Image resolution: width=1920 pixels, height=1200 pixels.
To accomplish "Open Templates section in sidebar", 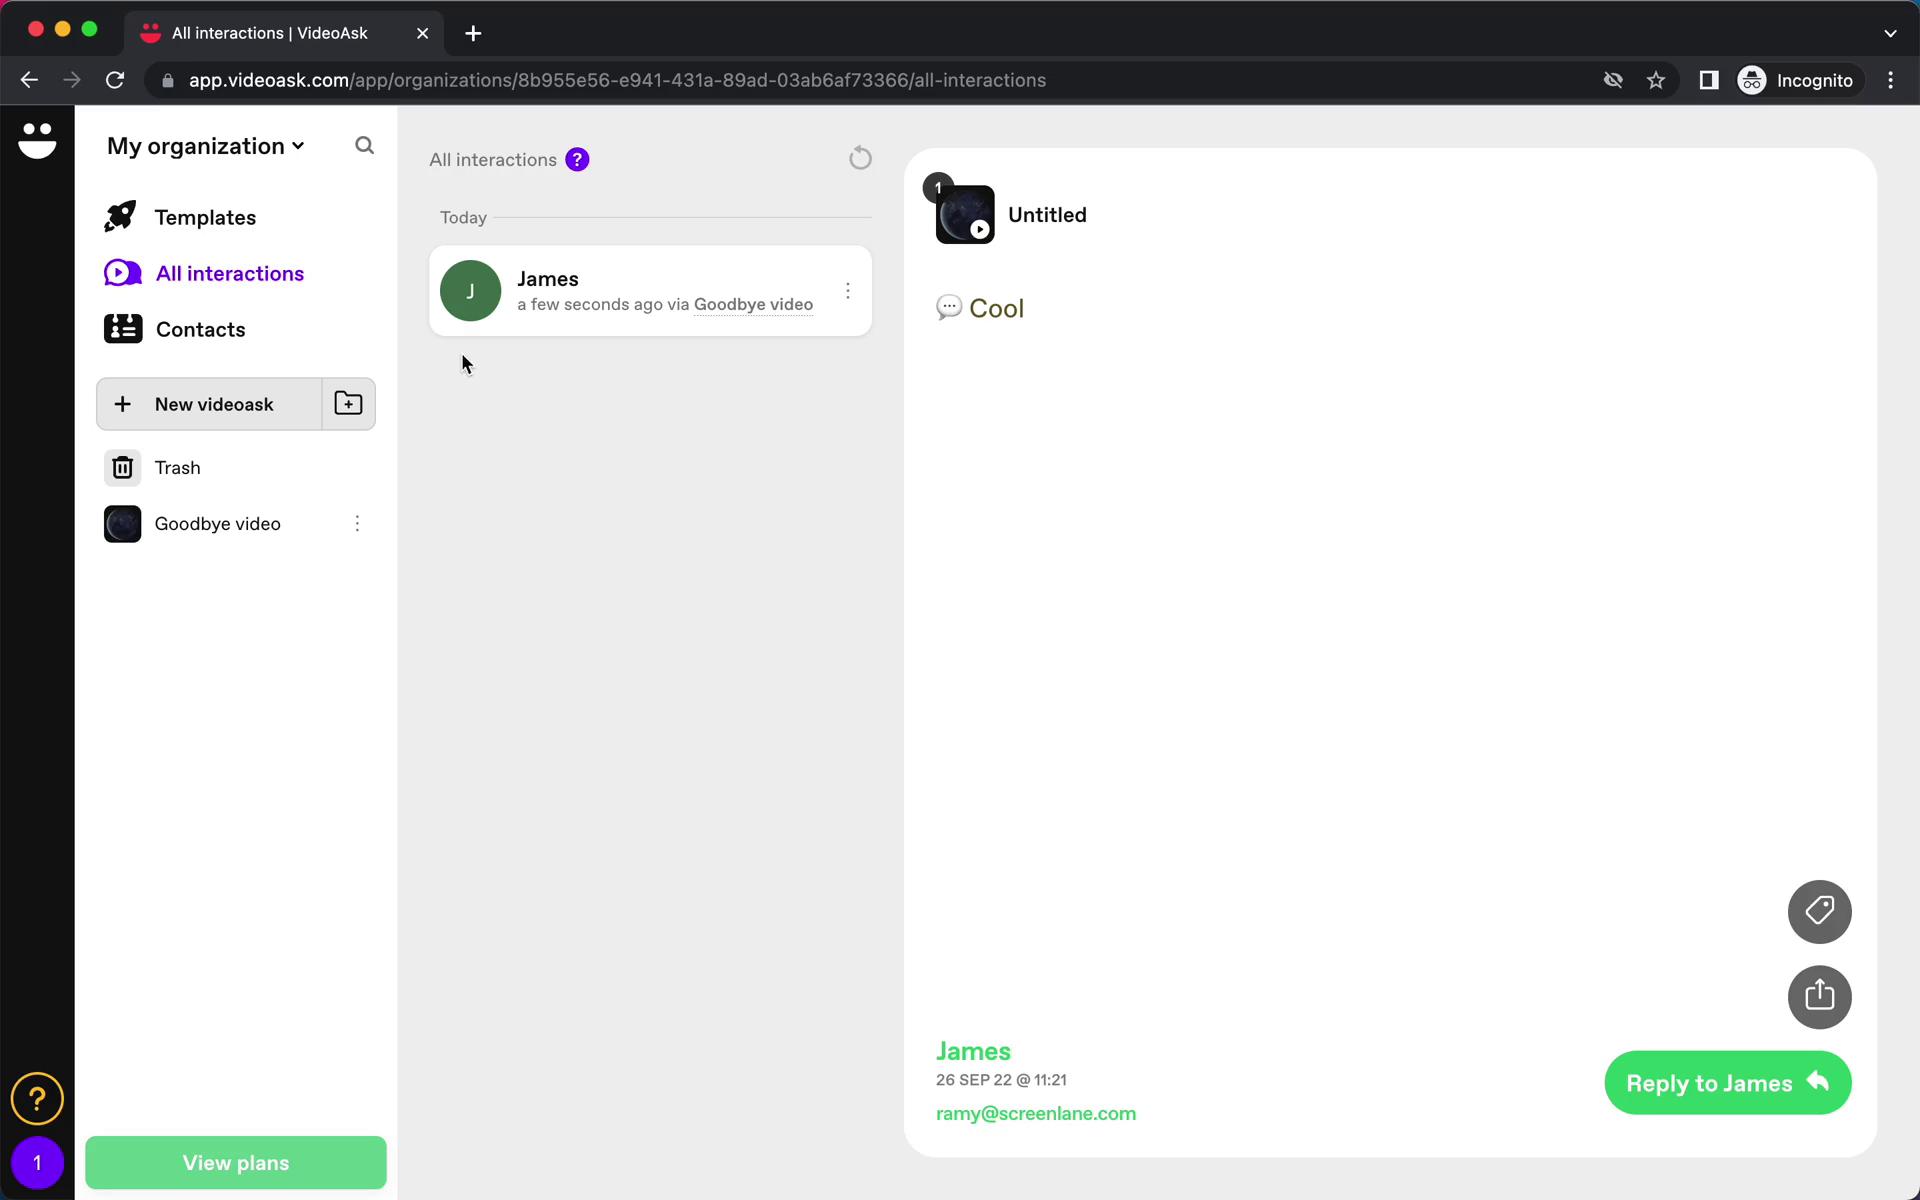I will coord(205,217).
